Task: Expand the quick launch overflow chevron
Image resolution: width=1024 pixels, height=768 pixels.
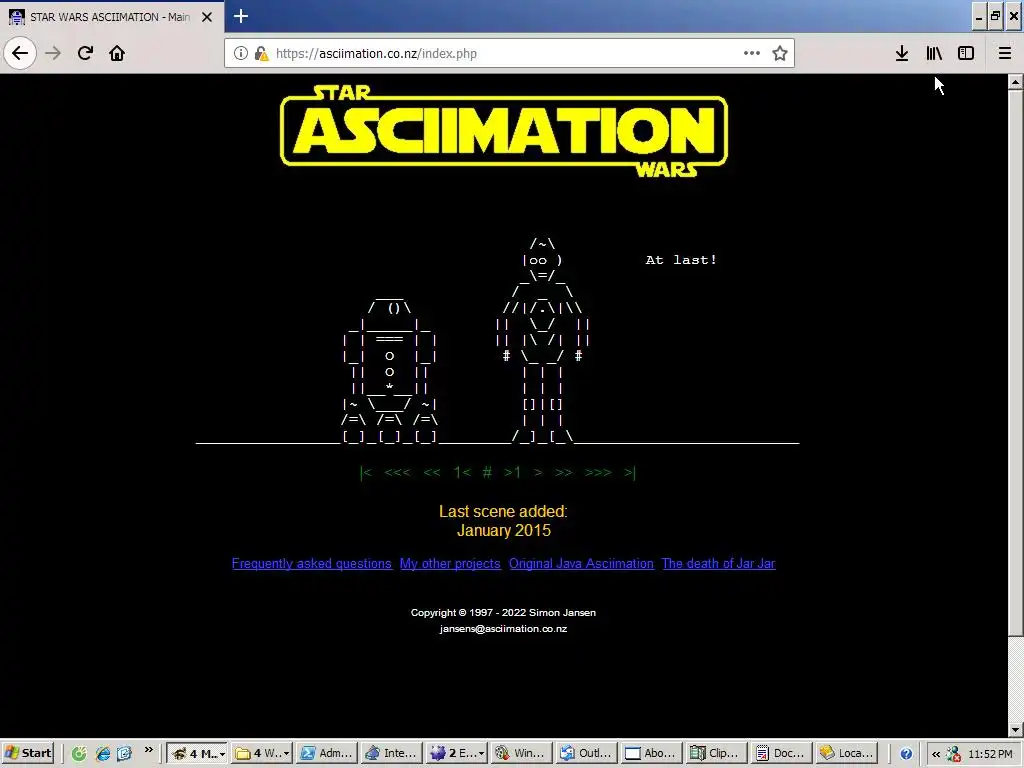Action: 148,750
